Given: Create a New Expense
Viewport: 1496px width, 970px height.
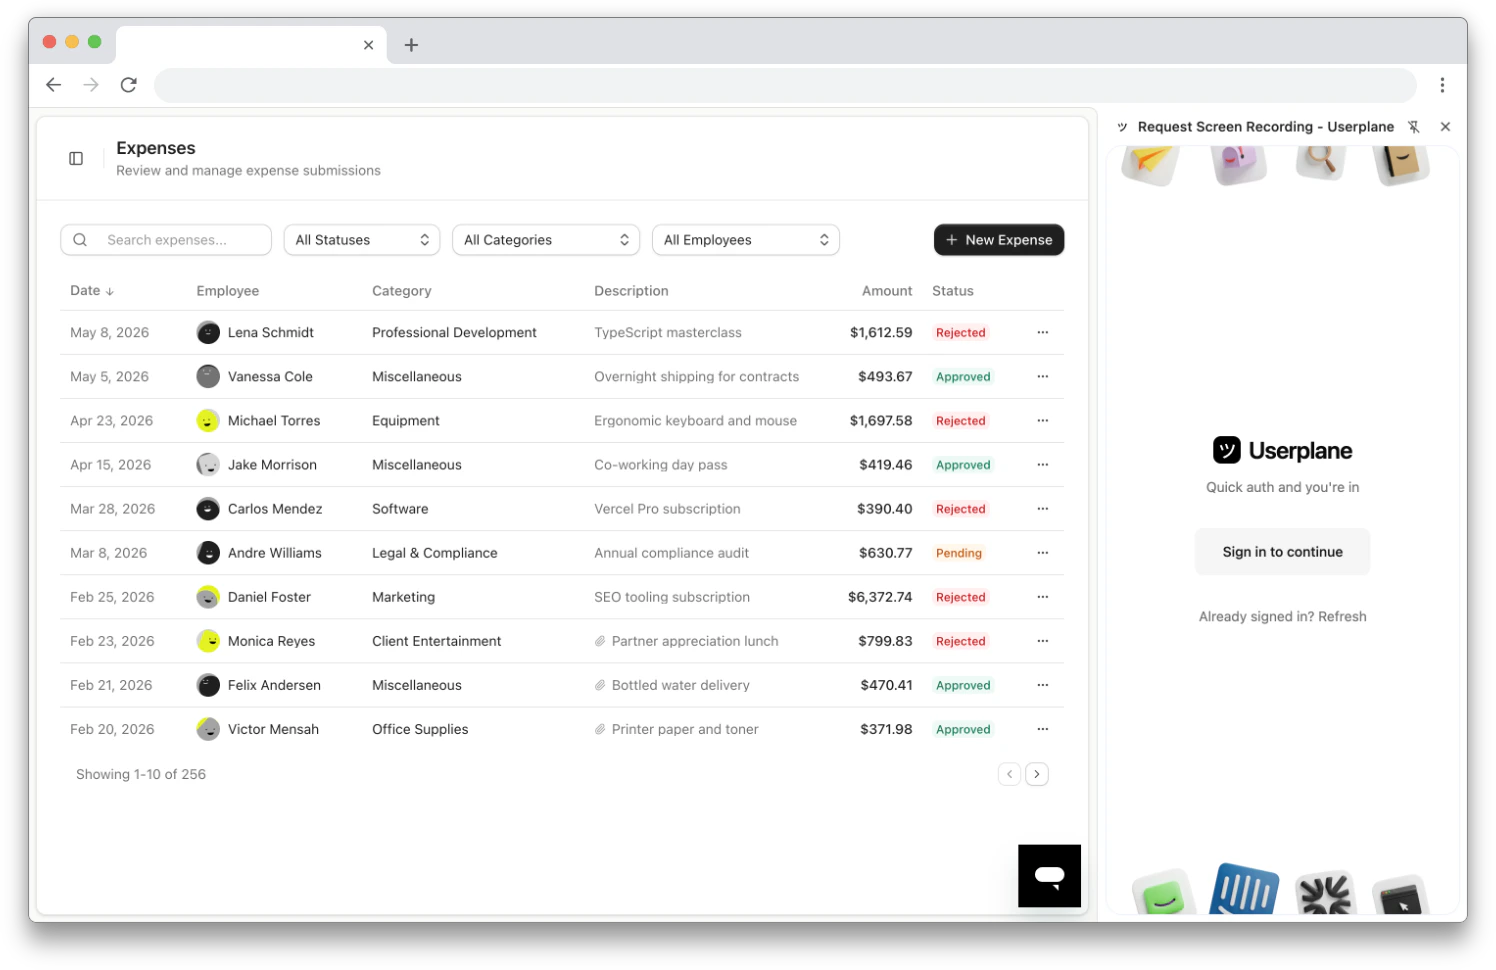Looking at the screenshot, I should click(999, 240).
